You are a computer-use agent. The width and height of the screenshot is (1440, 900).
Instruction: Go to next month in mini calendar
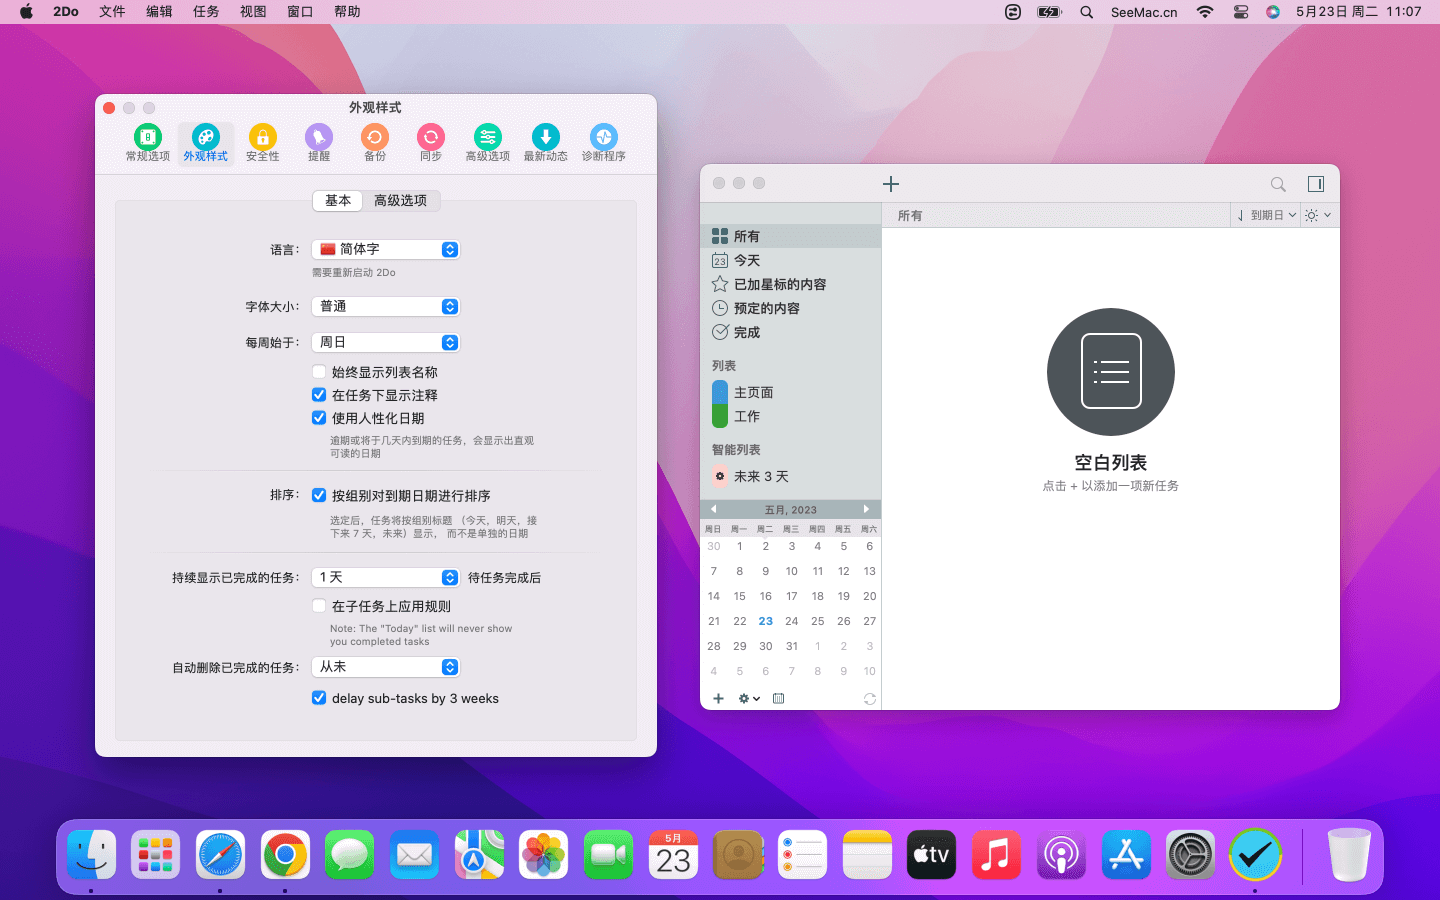866,509
